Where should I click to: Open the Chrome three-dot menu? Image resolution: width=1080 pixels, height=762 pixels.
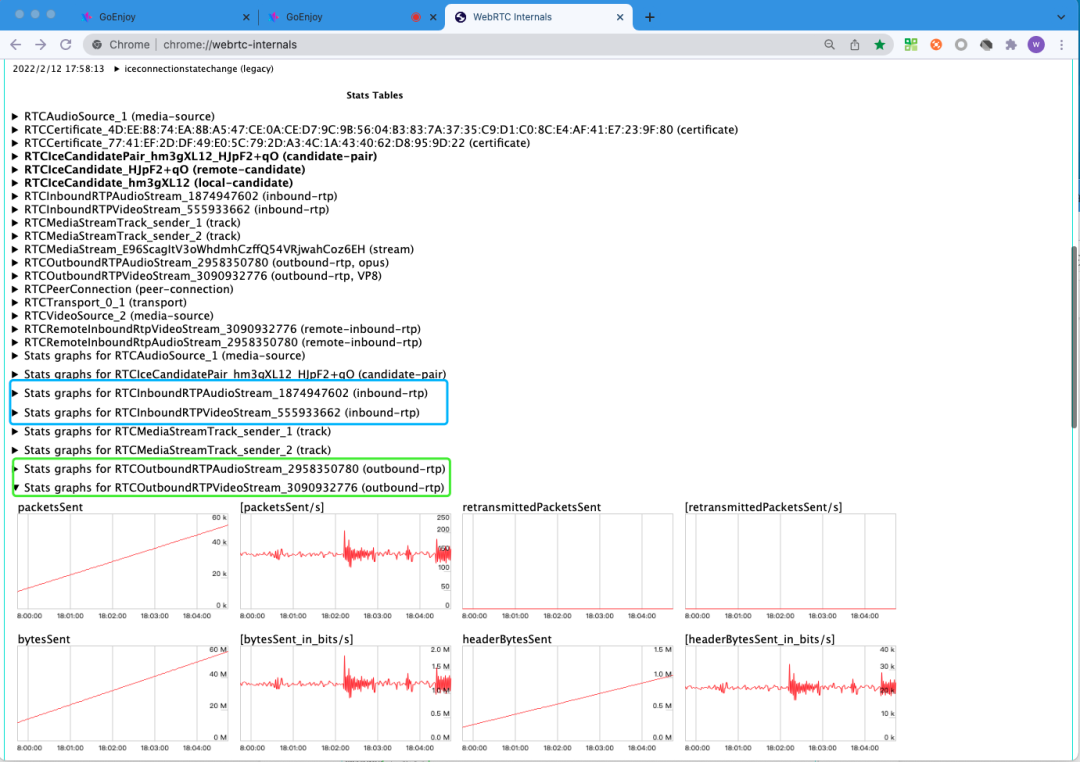point(1060,45)
